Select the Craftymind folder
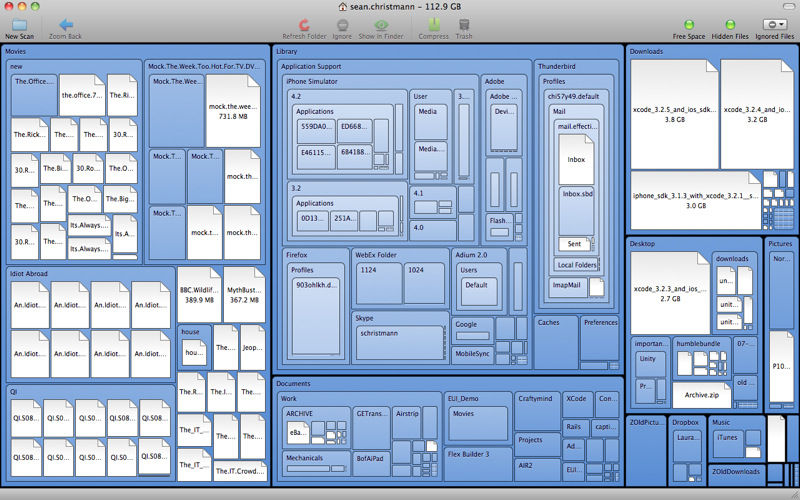The width and height of the screenshot is (800, 500). pyautogui.click(x=537, y=411)
